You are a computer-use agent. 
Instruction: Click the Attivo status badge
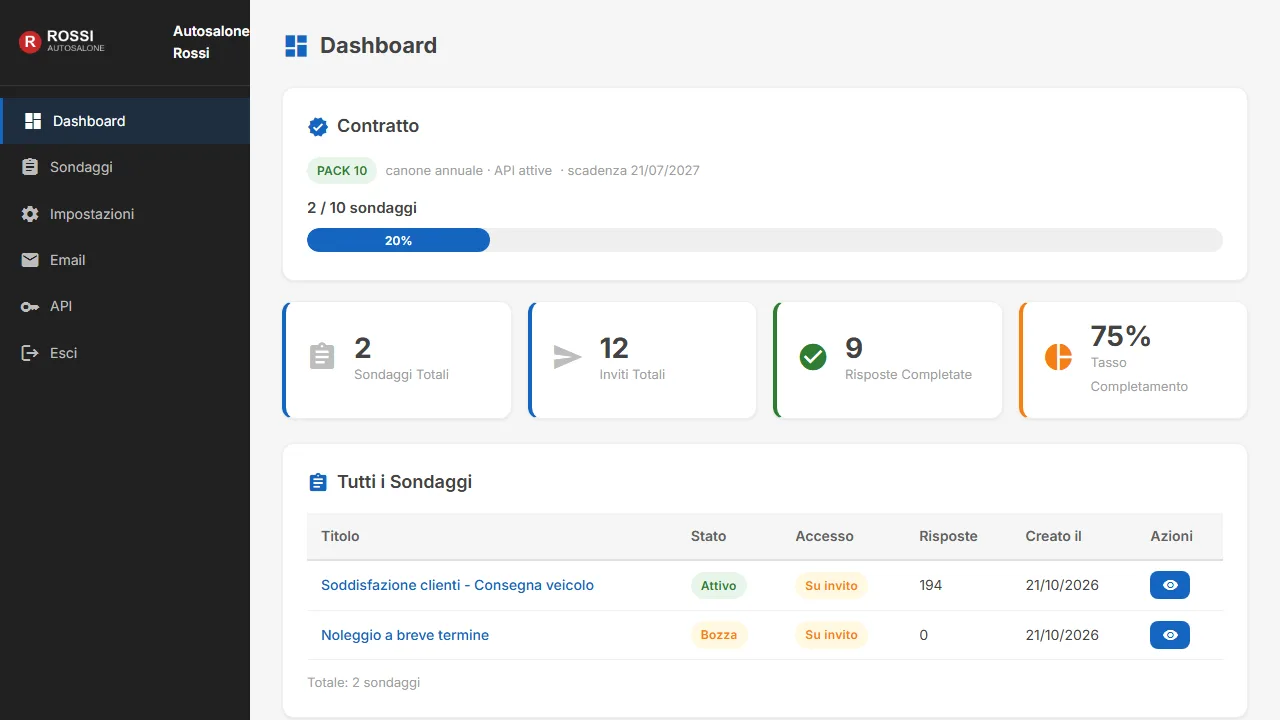pyautogui.click(x=718, y=586)
